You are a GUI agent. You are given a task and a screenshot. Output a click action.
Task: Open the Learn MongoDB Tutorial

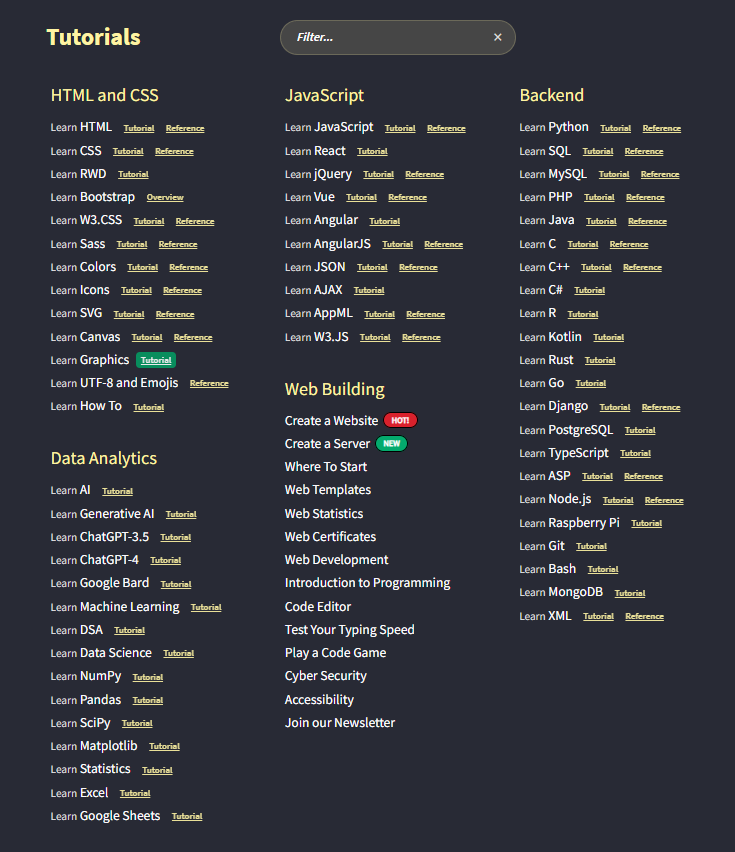tap(629, 592)
